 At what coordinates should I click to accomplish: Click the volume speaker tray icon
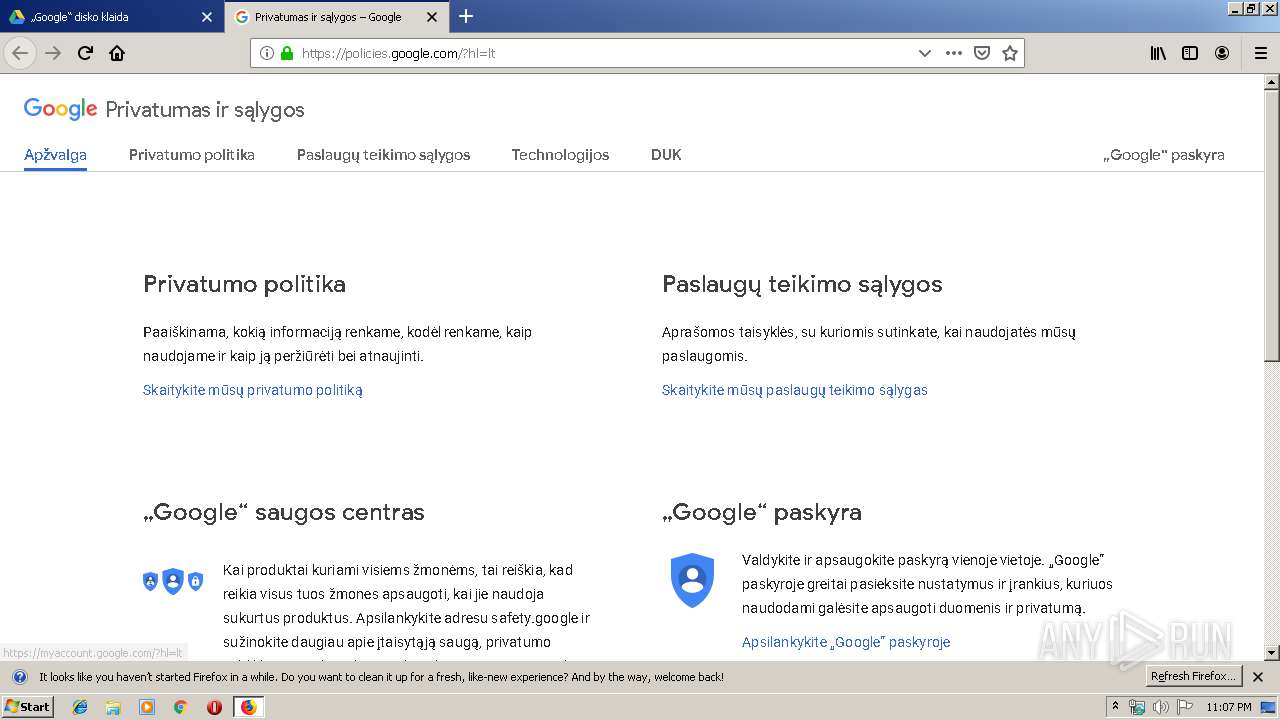coord(1160,707)
